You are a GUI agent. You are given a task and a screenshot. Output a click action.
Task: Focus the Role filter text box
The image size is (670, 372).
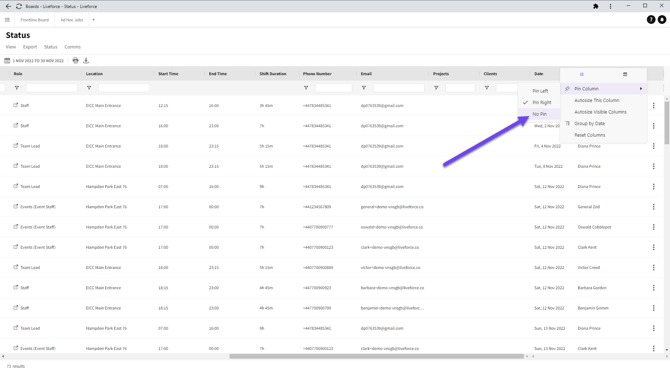(x=52, y=88)
